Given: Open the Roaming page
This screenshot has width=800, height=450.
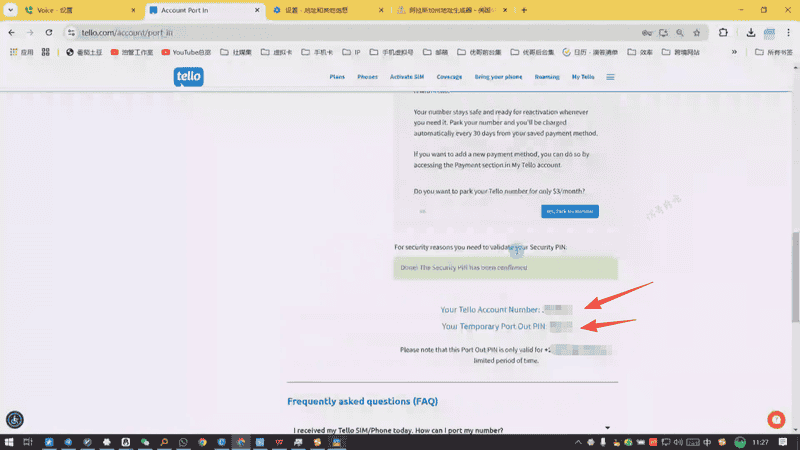Looking at the screenshot, I should tap(547, 77).
